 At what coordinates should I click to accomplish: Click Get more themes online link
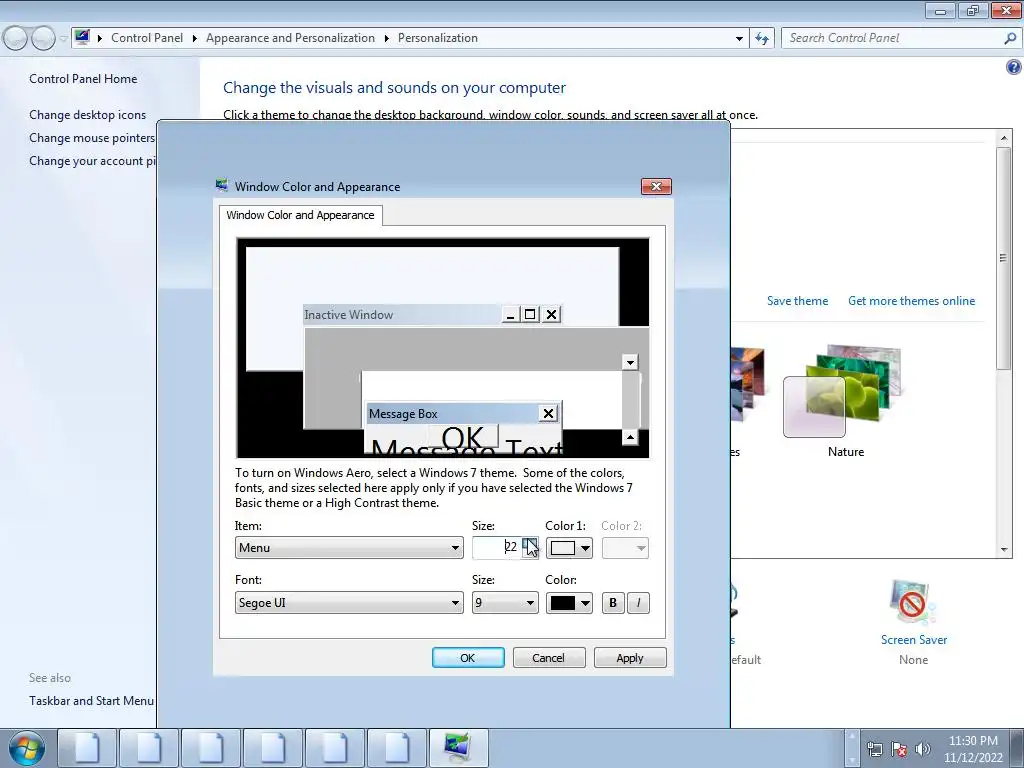pos(911,300)
